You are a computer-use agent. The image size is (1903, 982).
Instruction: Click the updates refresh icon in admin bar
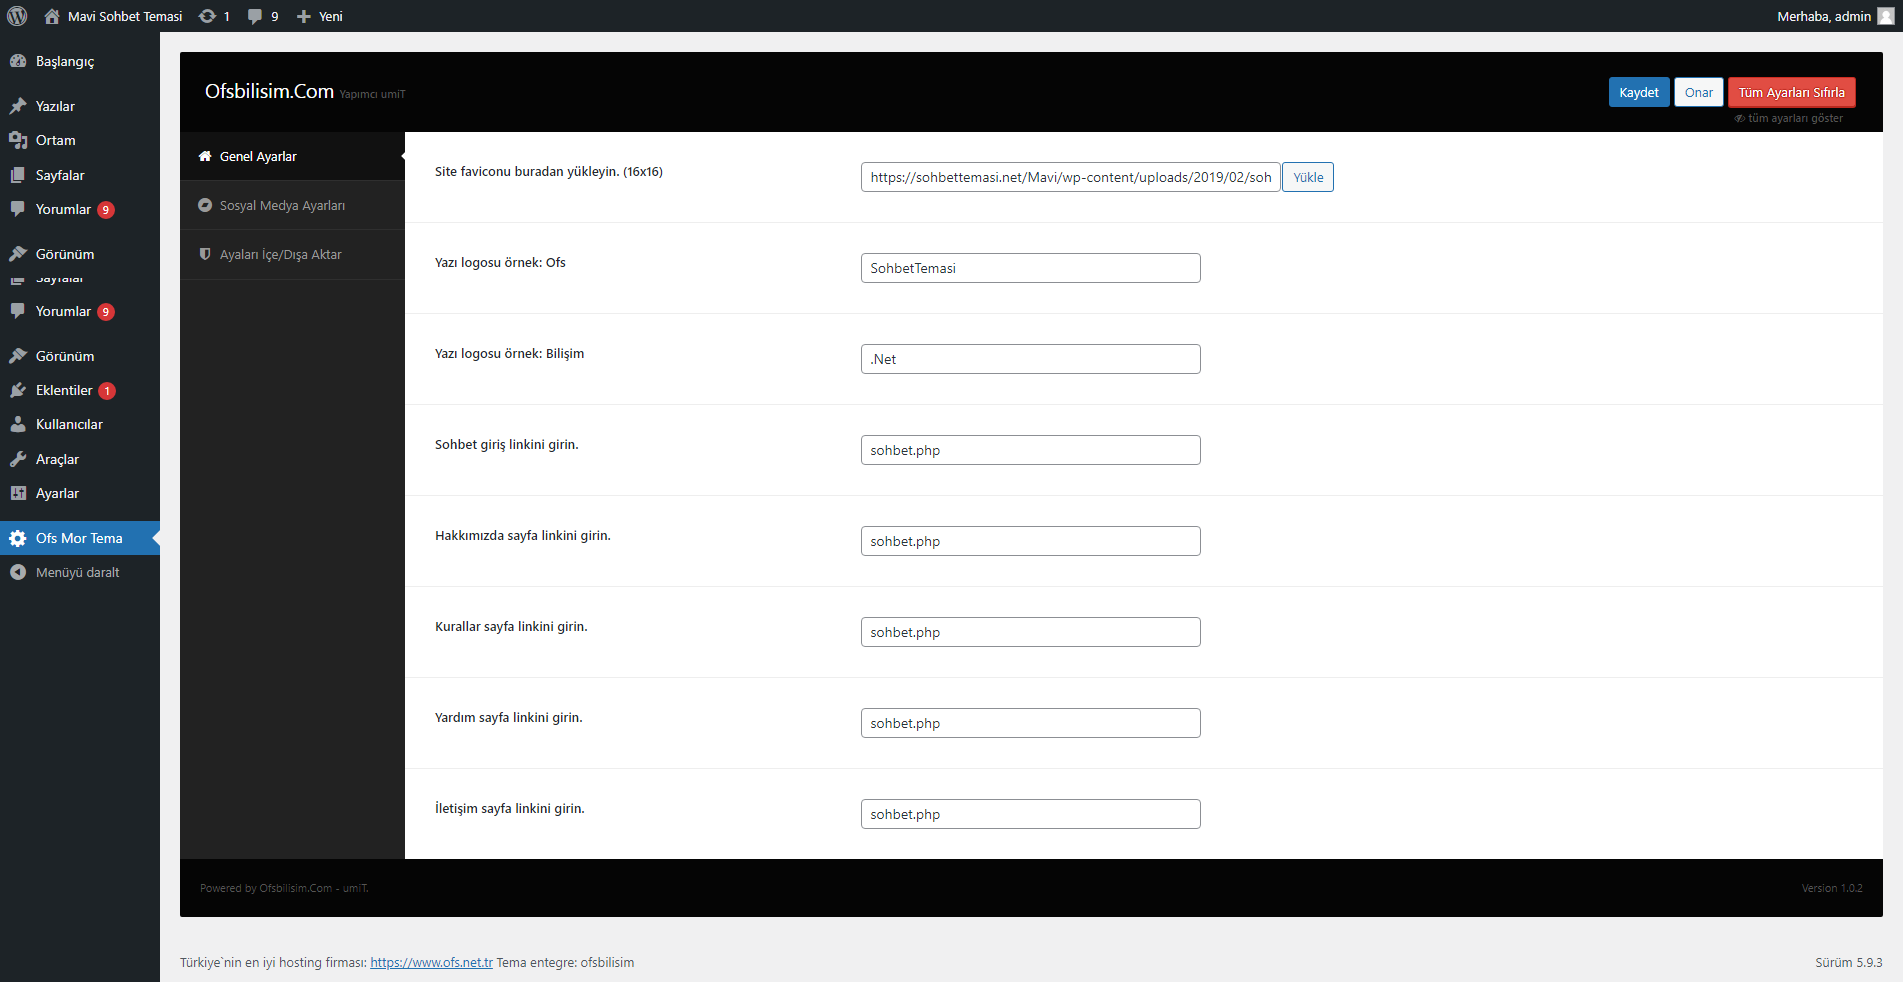click(207, 16)
